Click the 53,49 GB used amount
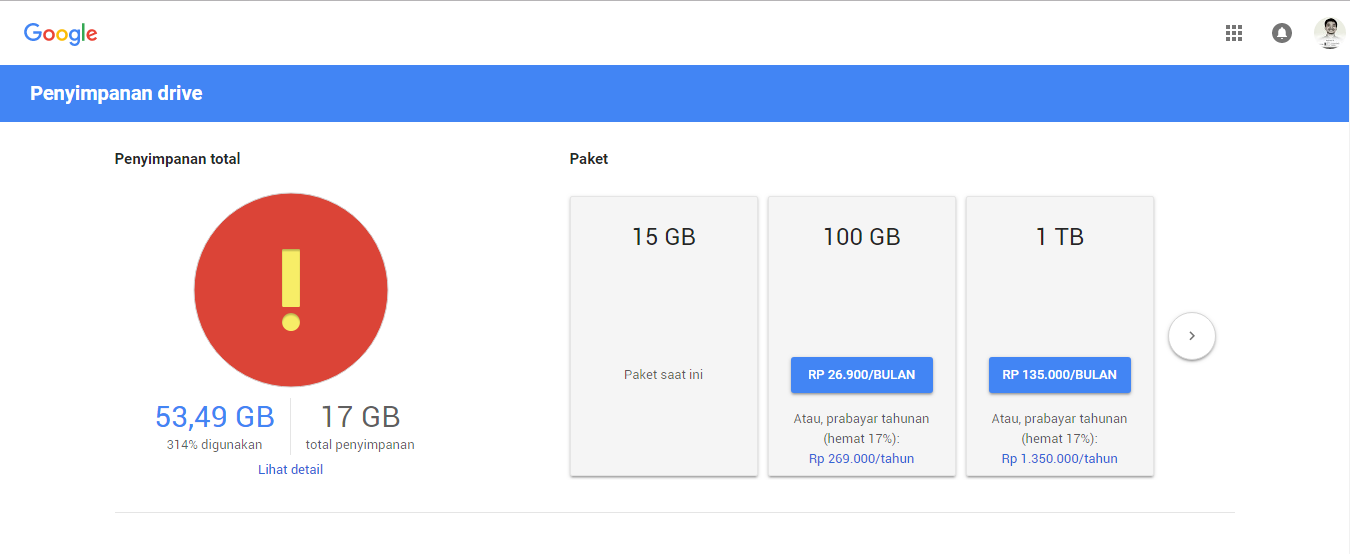Image resolution: width=1350 pixels, height=554 pixels. click(x=214, y=417)
